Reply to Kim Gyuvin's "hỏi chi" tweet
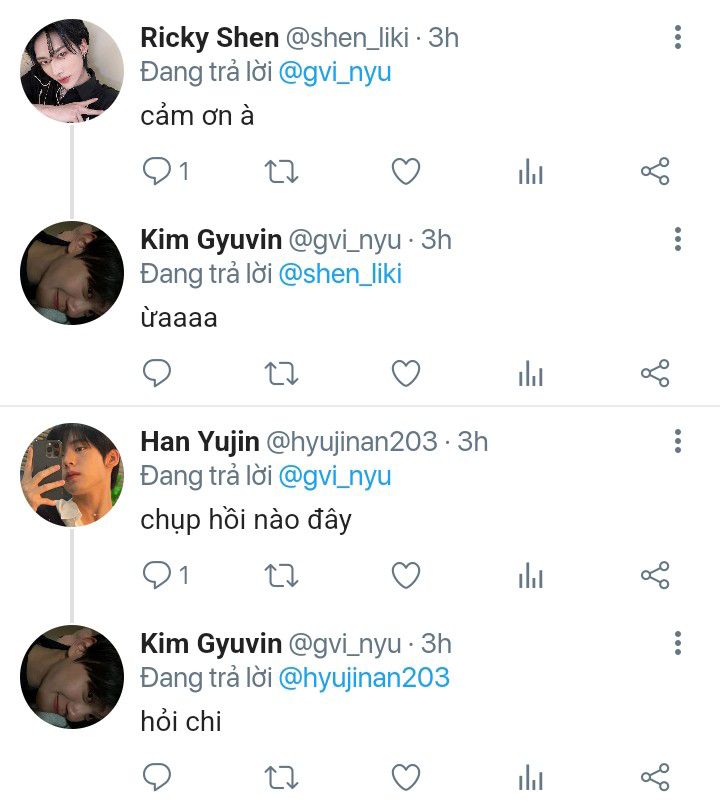This screenshot has height=807, width=720. (x=157, y=776)
